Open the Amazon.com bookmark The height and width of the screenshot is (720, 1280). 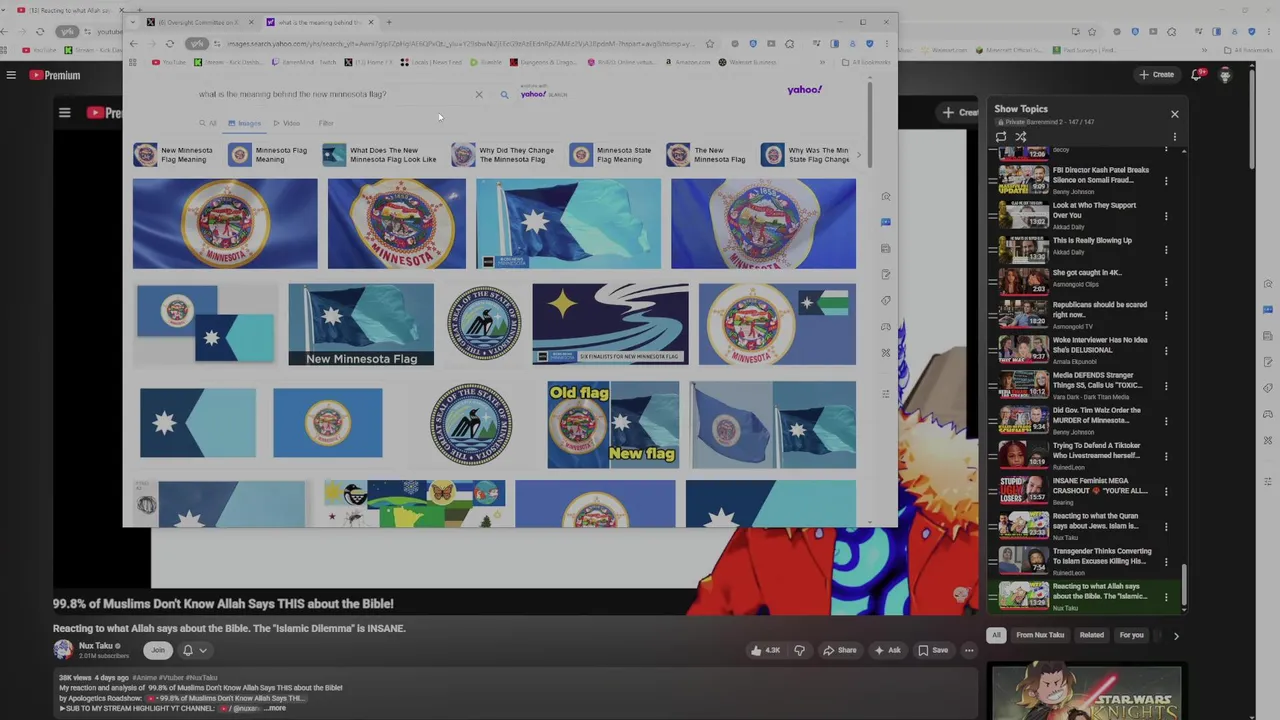pyautogui.click(x=687, y=62)
